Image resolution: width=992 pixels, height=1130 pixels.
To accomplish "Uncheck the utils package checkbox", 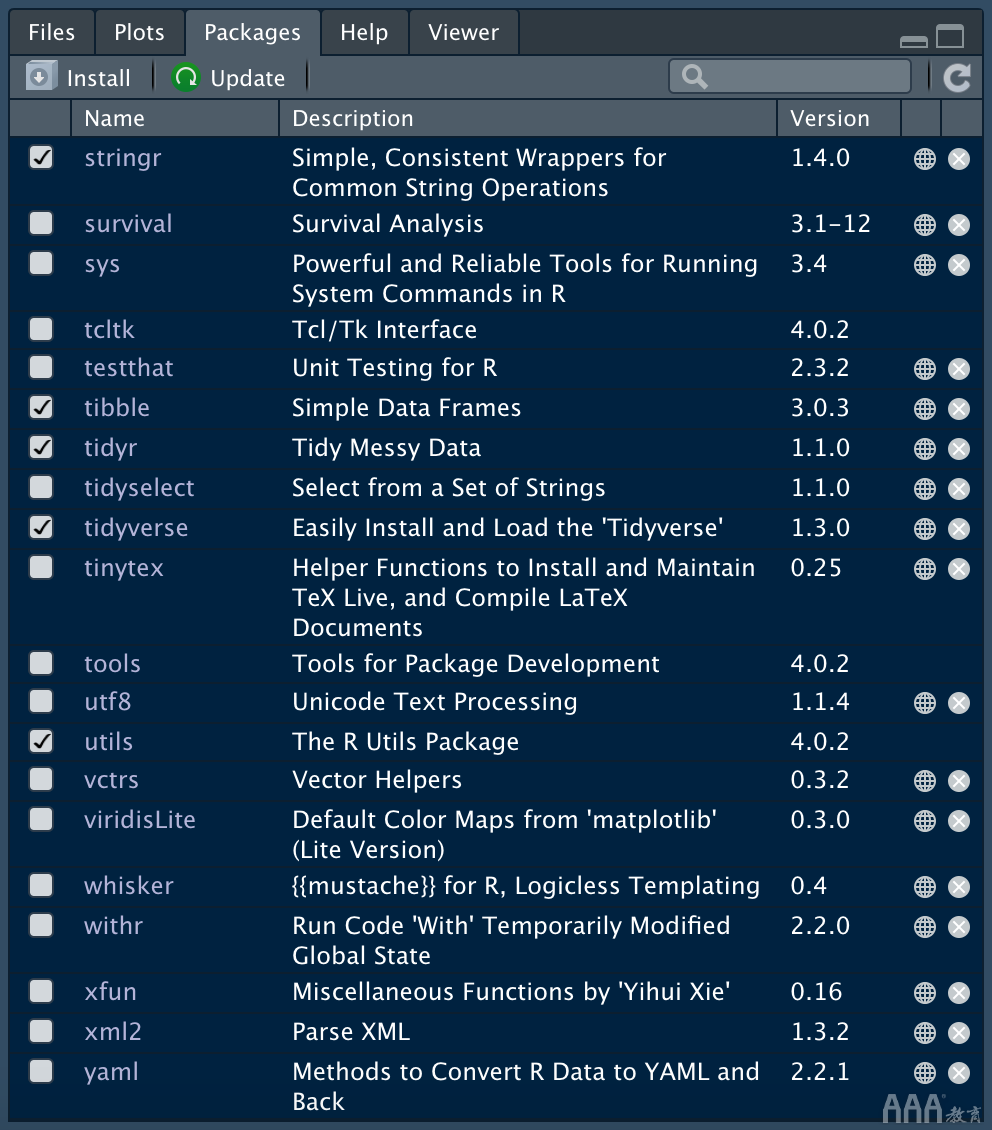I will (41, 741).
